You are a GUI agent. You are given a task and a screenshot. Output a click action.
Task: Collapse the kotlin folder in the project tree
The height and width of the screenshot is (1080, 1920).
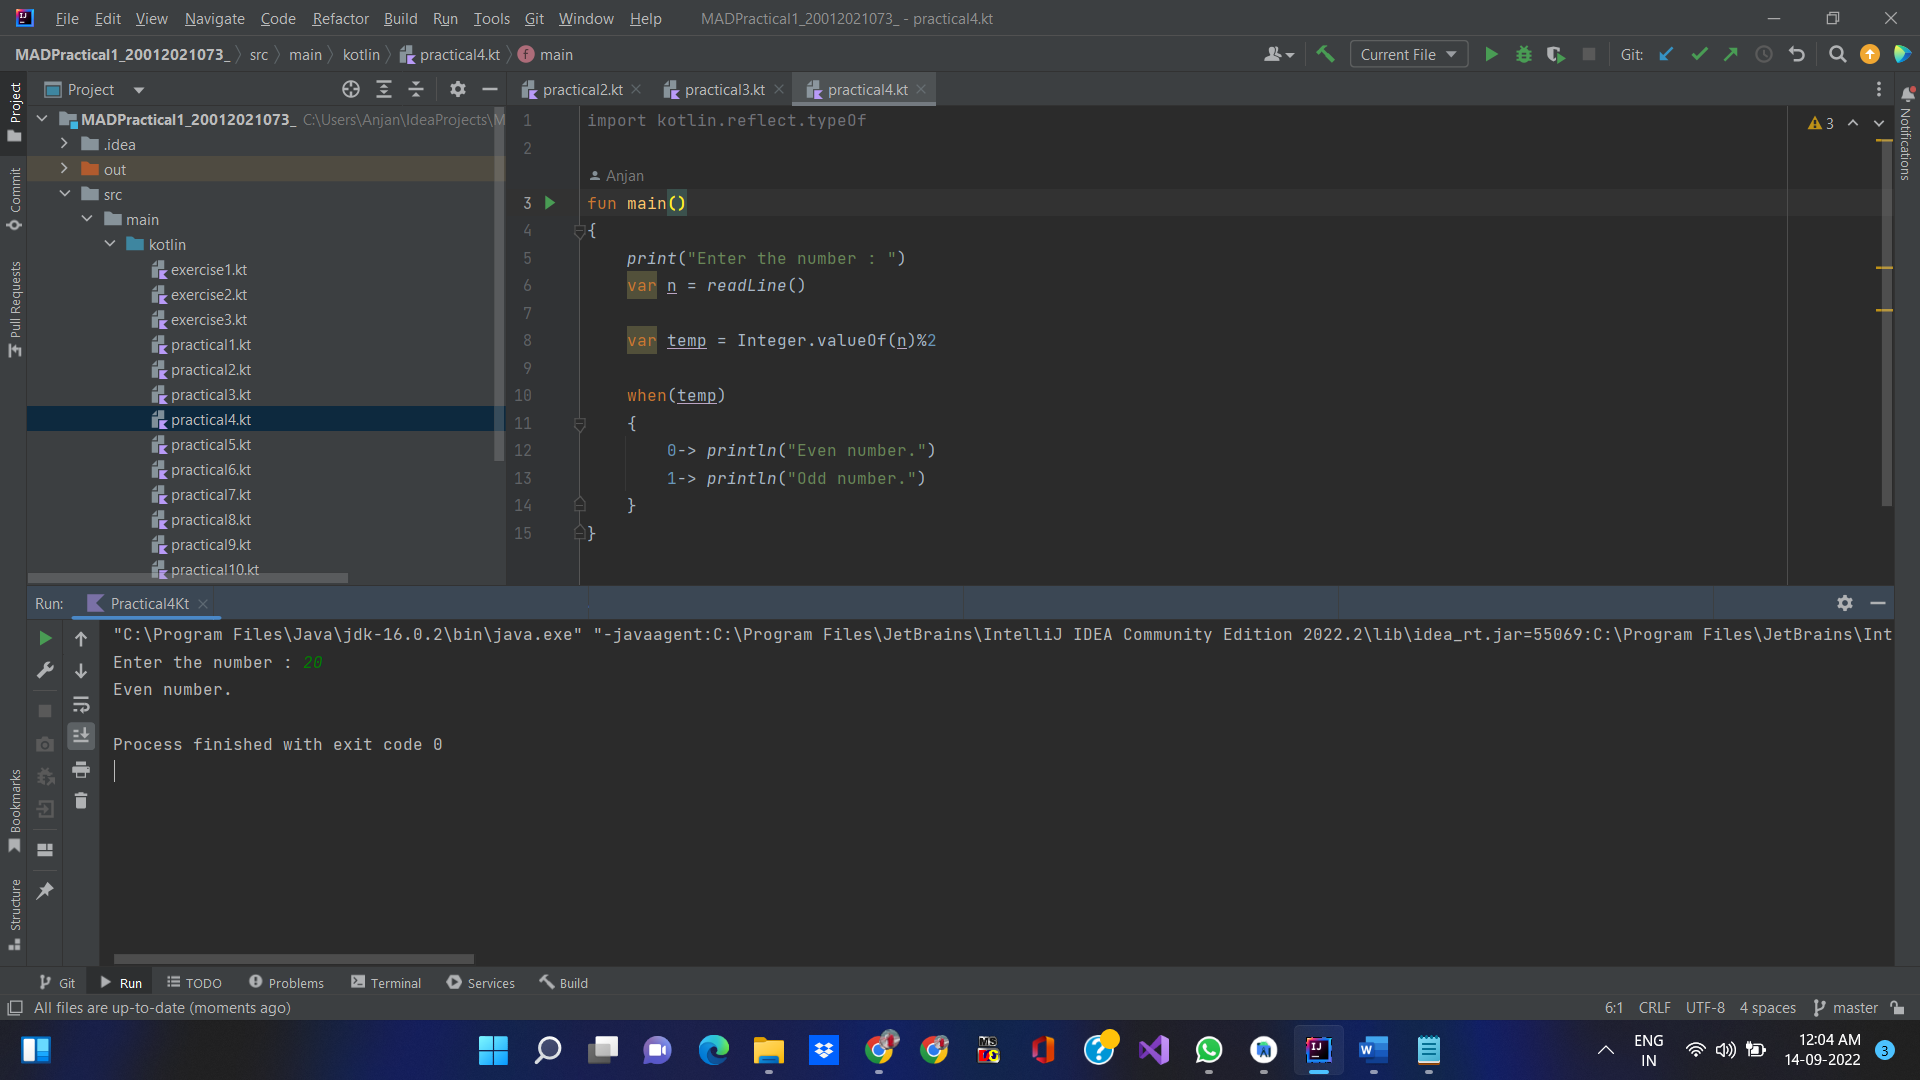pyautogui.click(x=110, y=244)
